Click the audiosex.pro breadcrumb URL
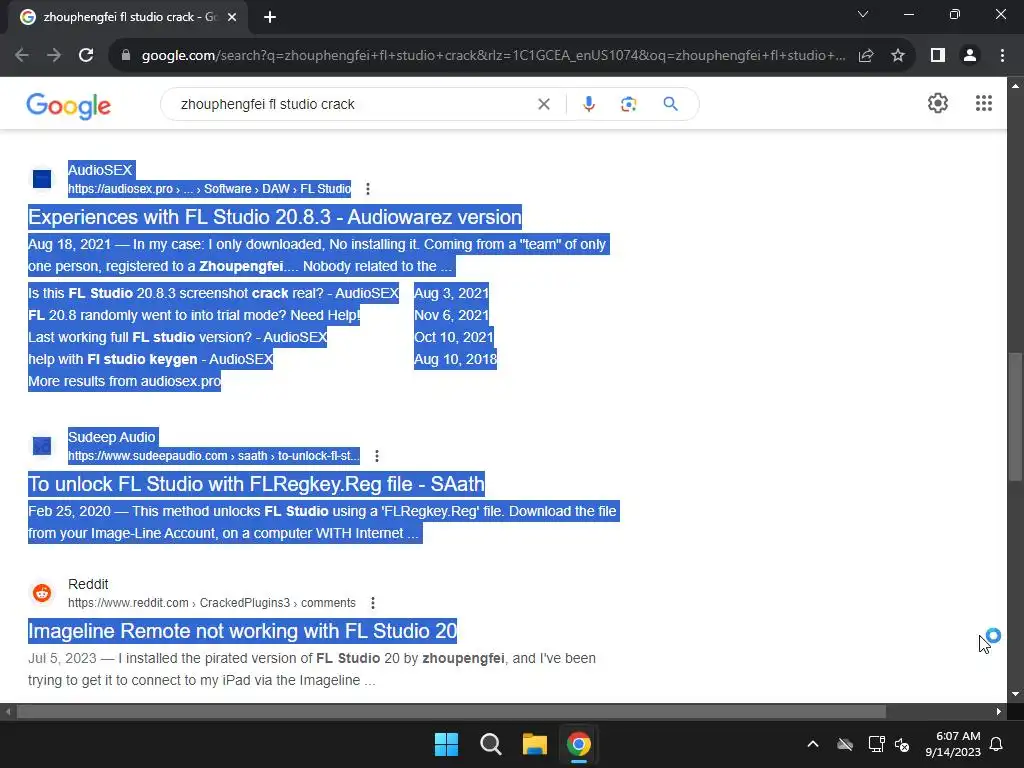The width and height of the screenshot is (1024, 768). pos(210,189)
